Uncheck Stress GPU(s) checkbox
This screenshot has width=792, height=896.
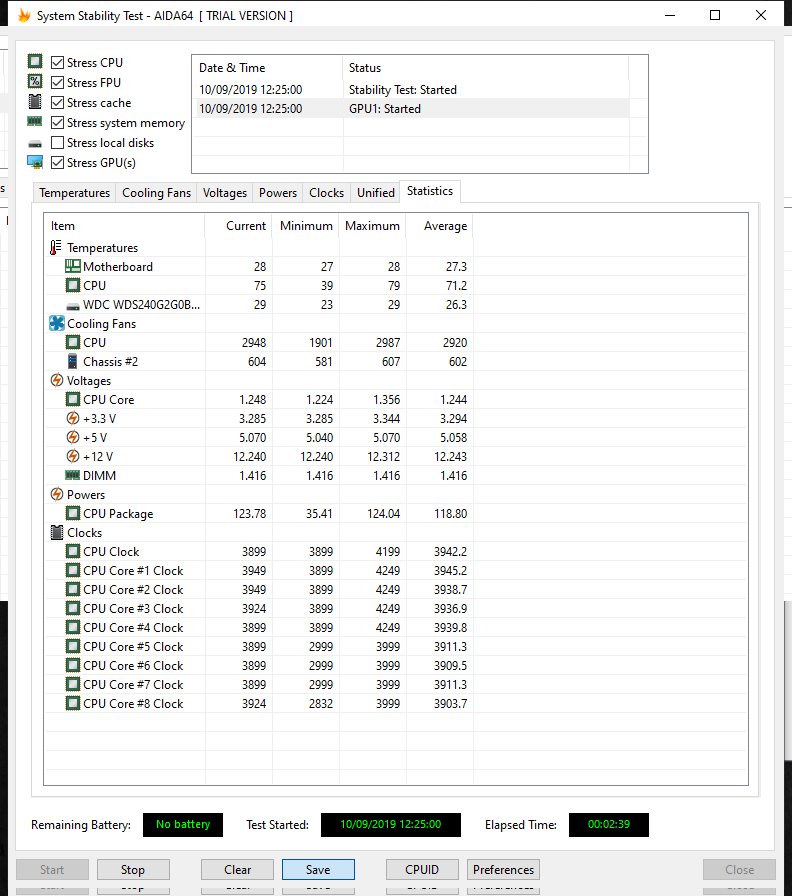pyautogui.click(x=58, y=163)
